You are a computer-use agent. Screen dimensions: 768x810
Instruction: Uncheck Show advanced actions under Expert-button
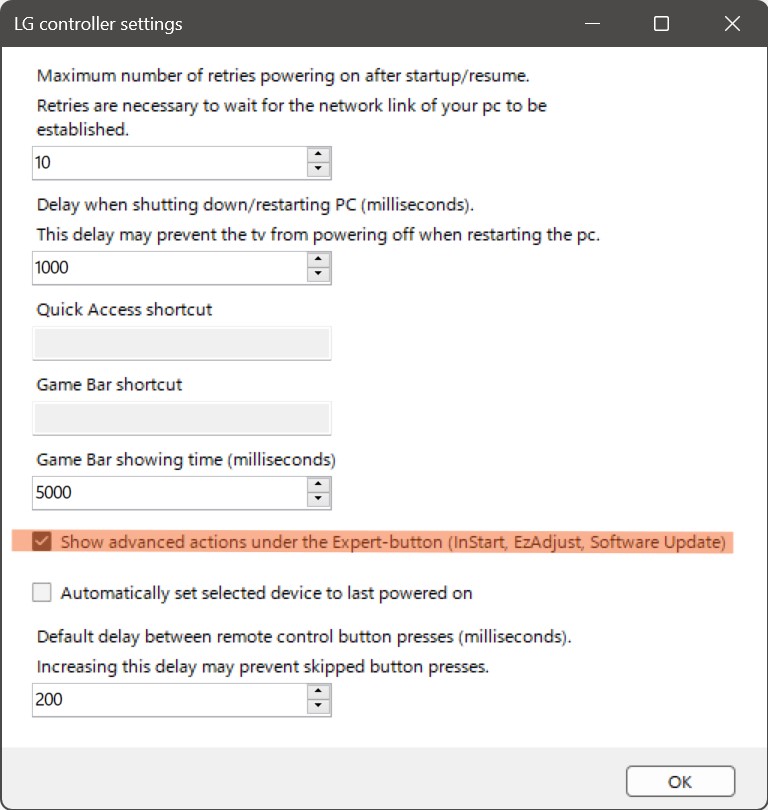(42, 542)
